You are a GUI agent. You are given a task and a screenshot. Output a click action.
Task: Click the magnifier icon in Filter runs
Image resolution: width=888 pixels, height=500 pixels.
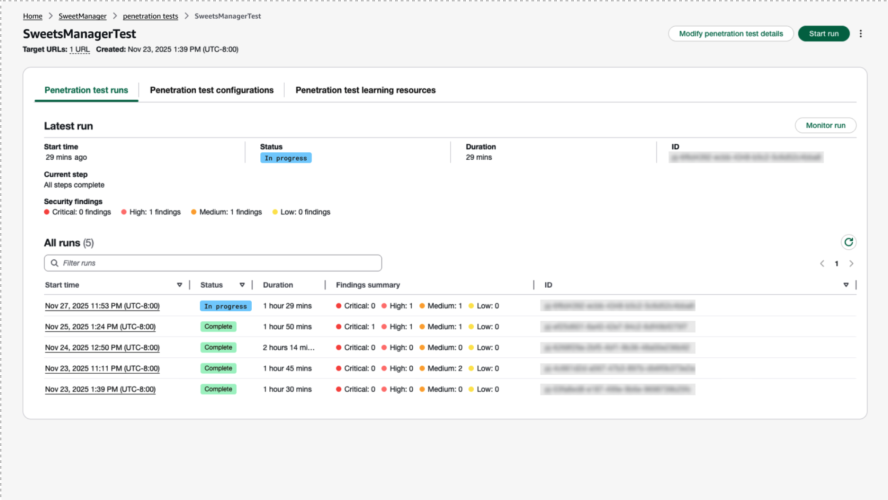54,263
